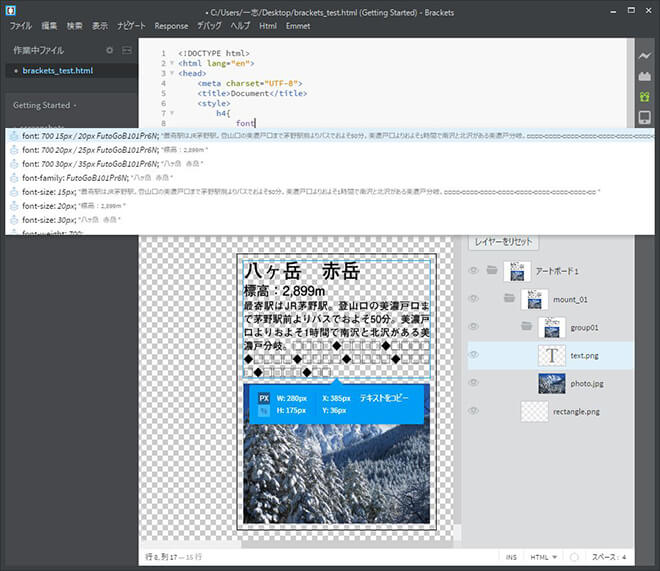Image resolution: width=660 pixels, height=571 pixels.
Task: Click the mount_01 layer thumbnail
Action: point(534,299)
